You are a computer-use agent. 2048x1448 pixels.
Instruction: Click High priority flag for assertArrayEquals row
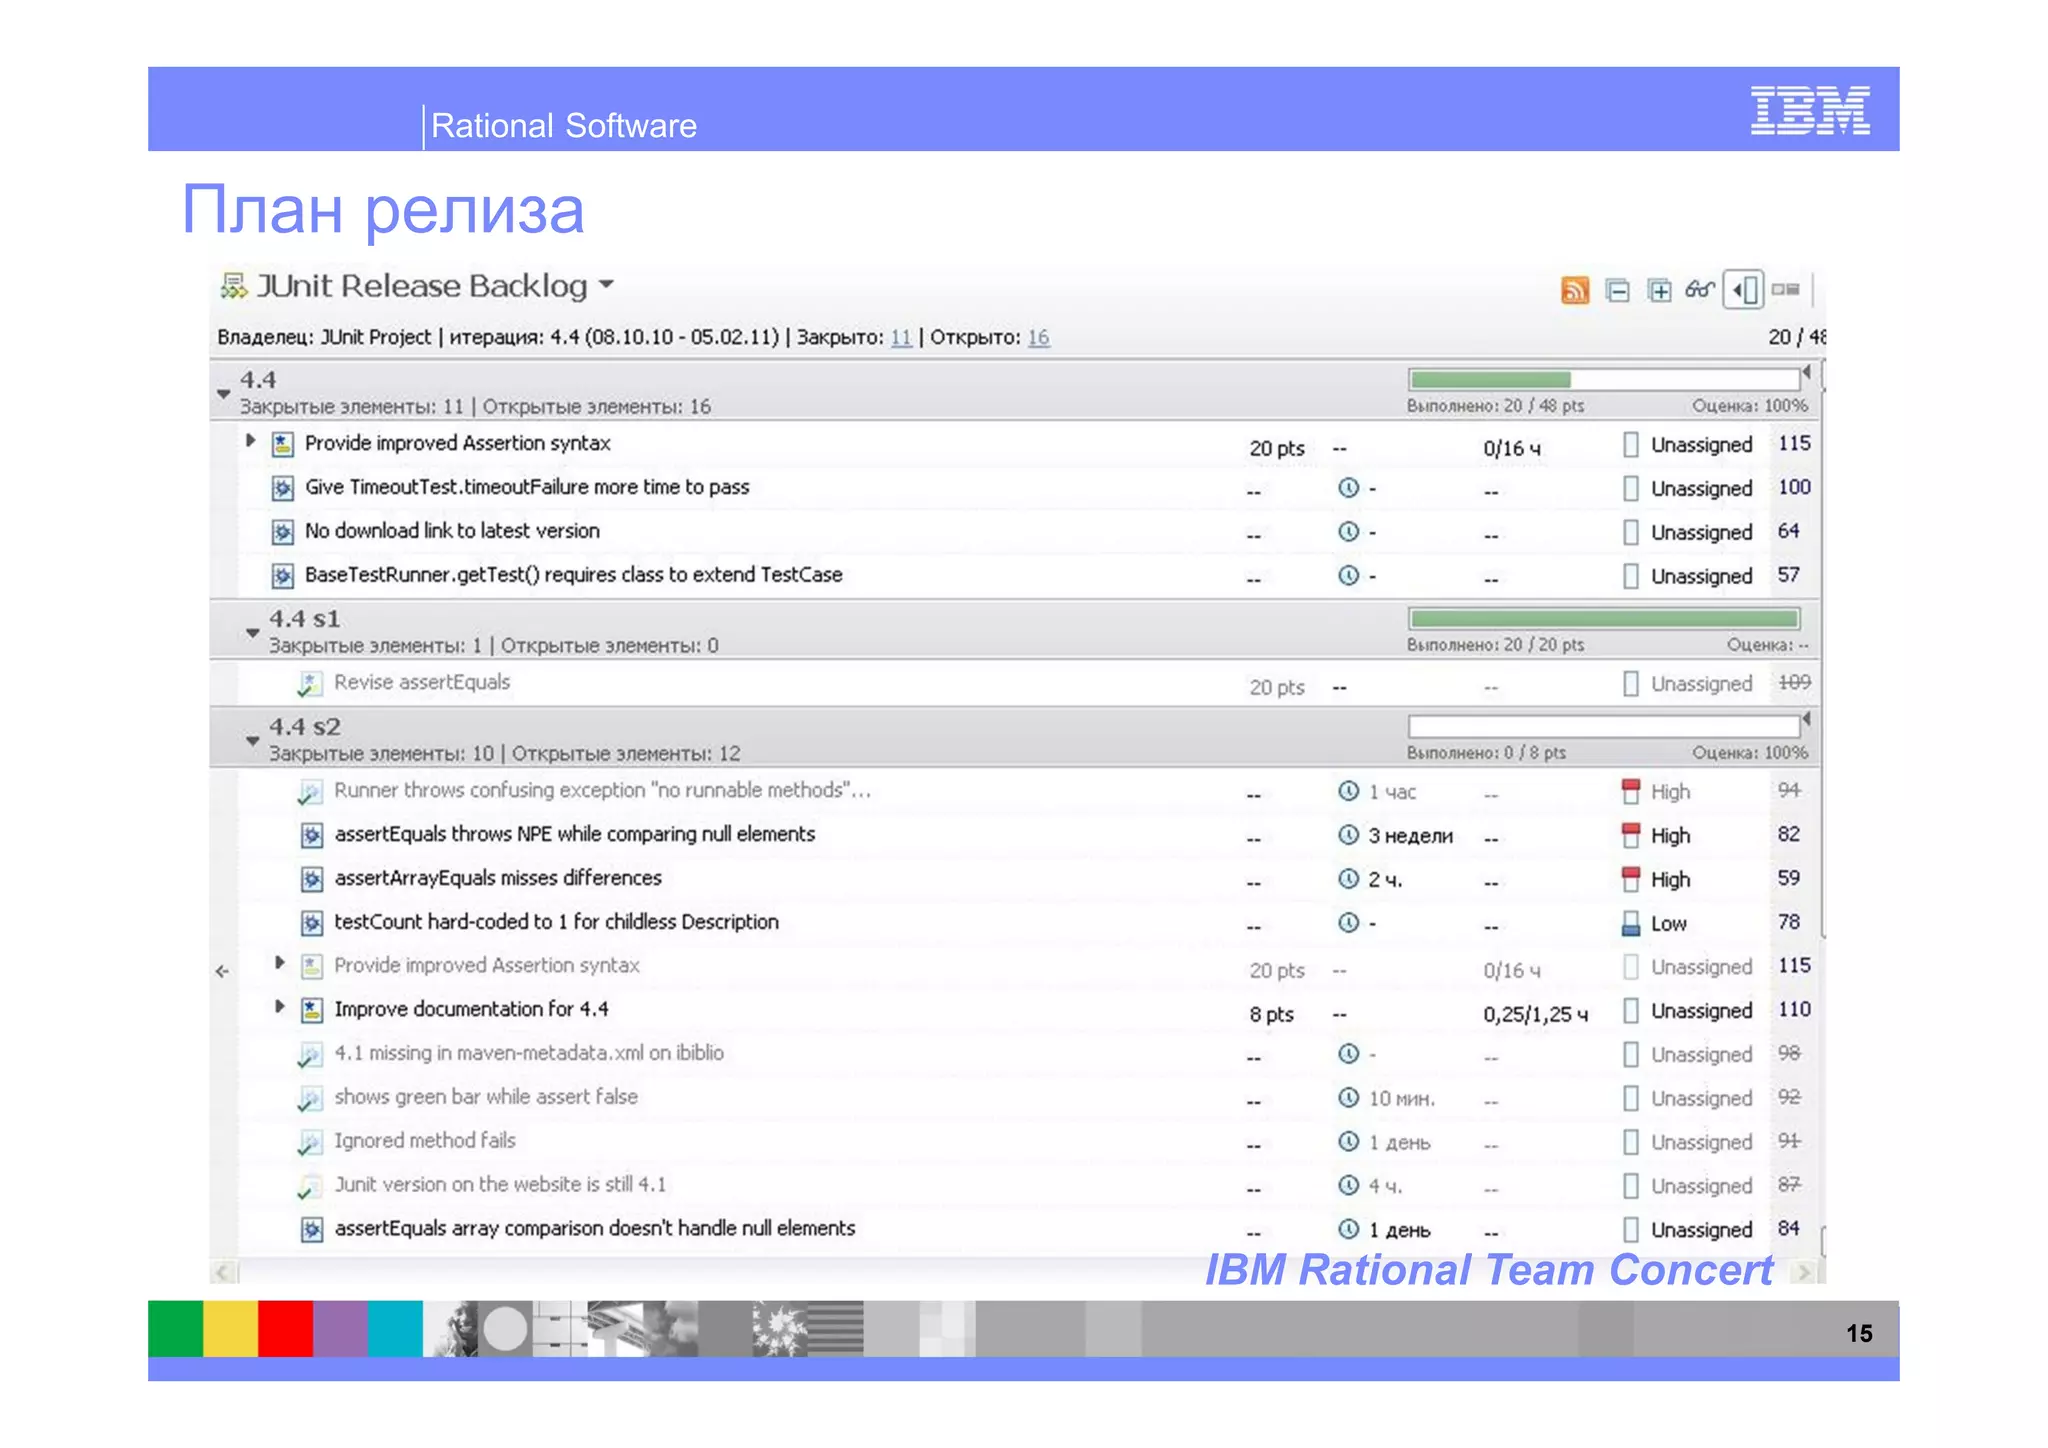coord(1631,879)
